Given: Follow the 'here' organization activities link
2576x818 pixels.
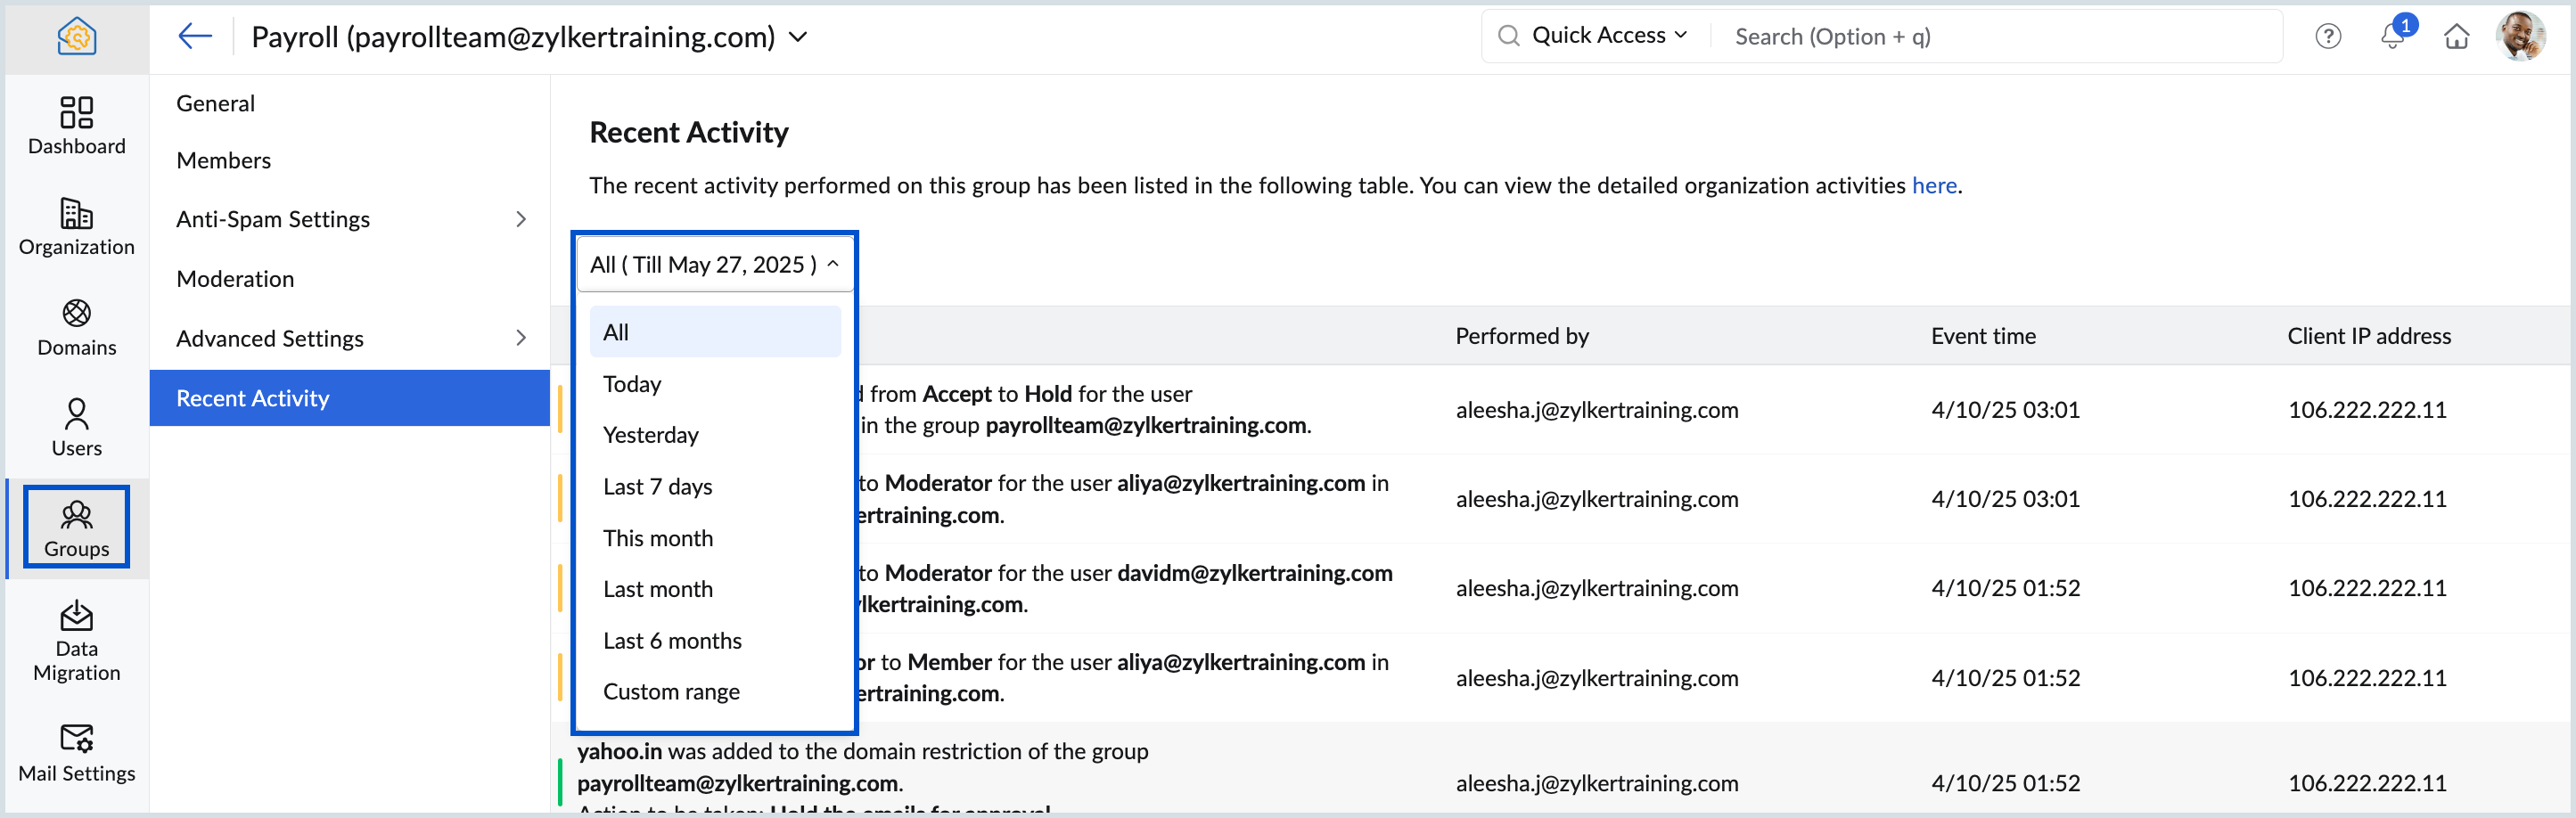Looking at the screenshot, I should (x=1933, y=185).
